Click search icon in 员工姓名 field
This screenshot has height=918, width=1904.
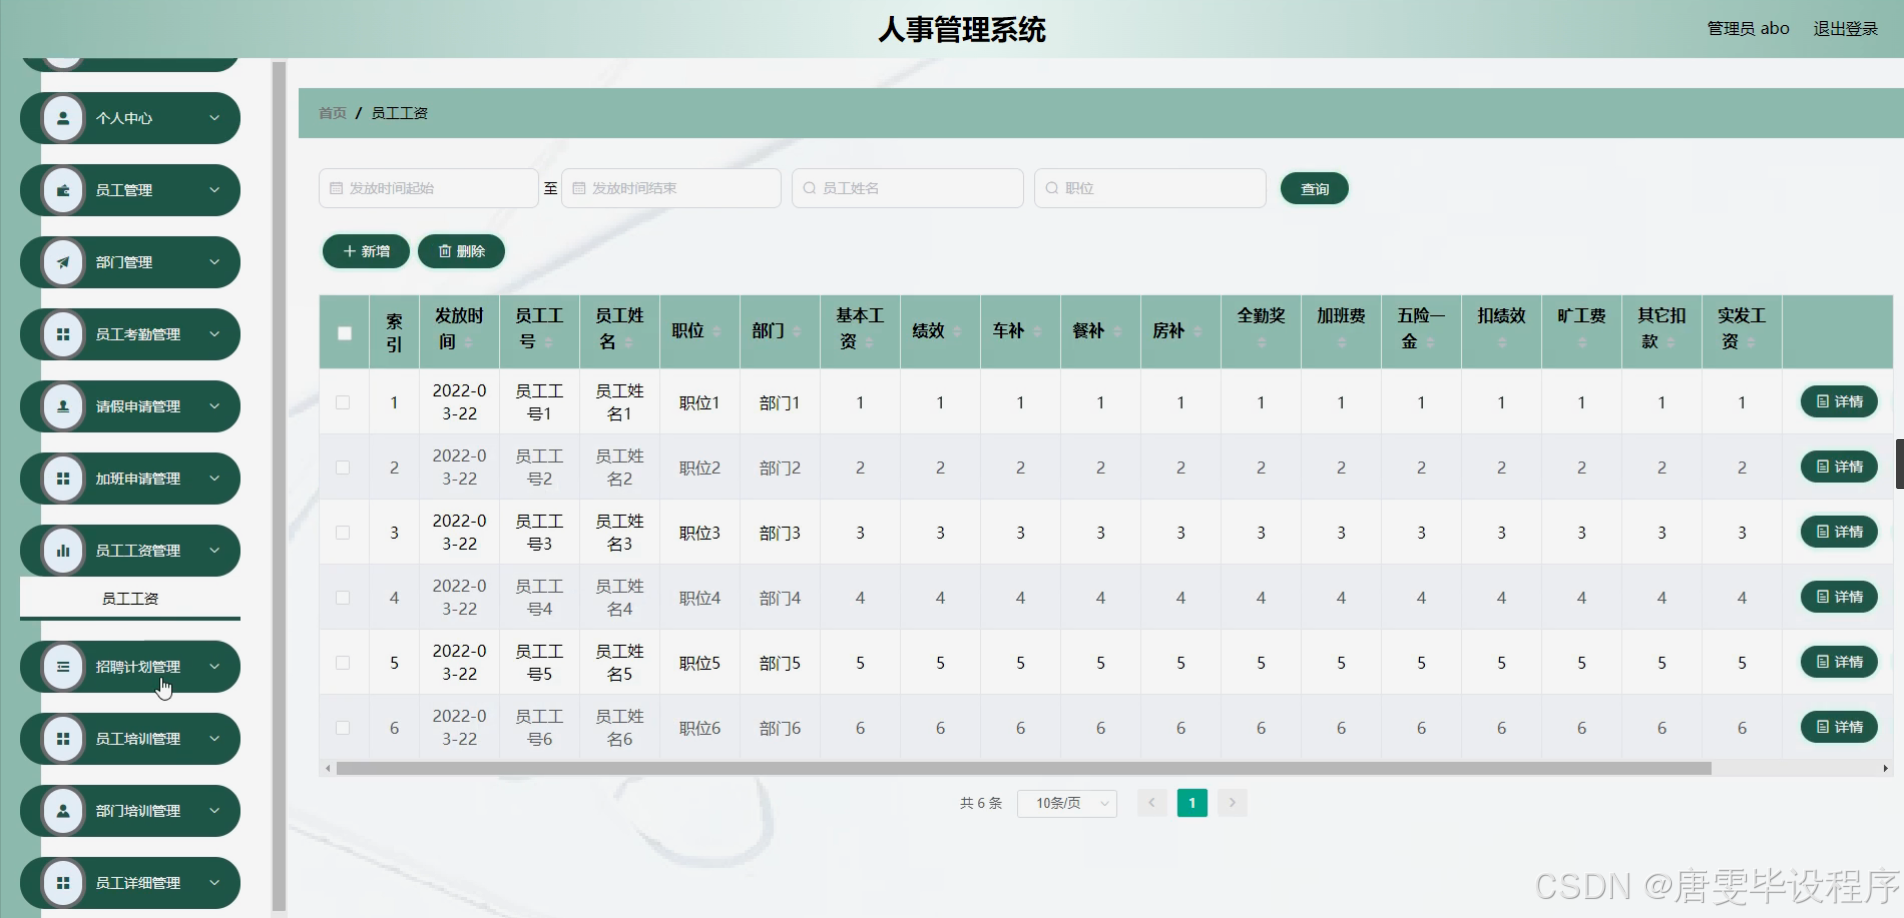(x=810, y=188)
